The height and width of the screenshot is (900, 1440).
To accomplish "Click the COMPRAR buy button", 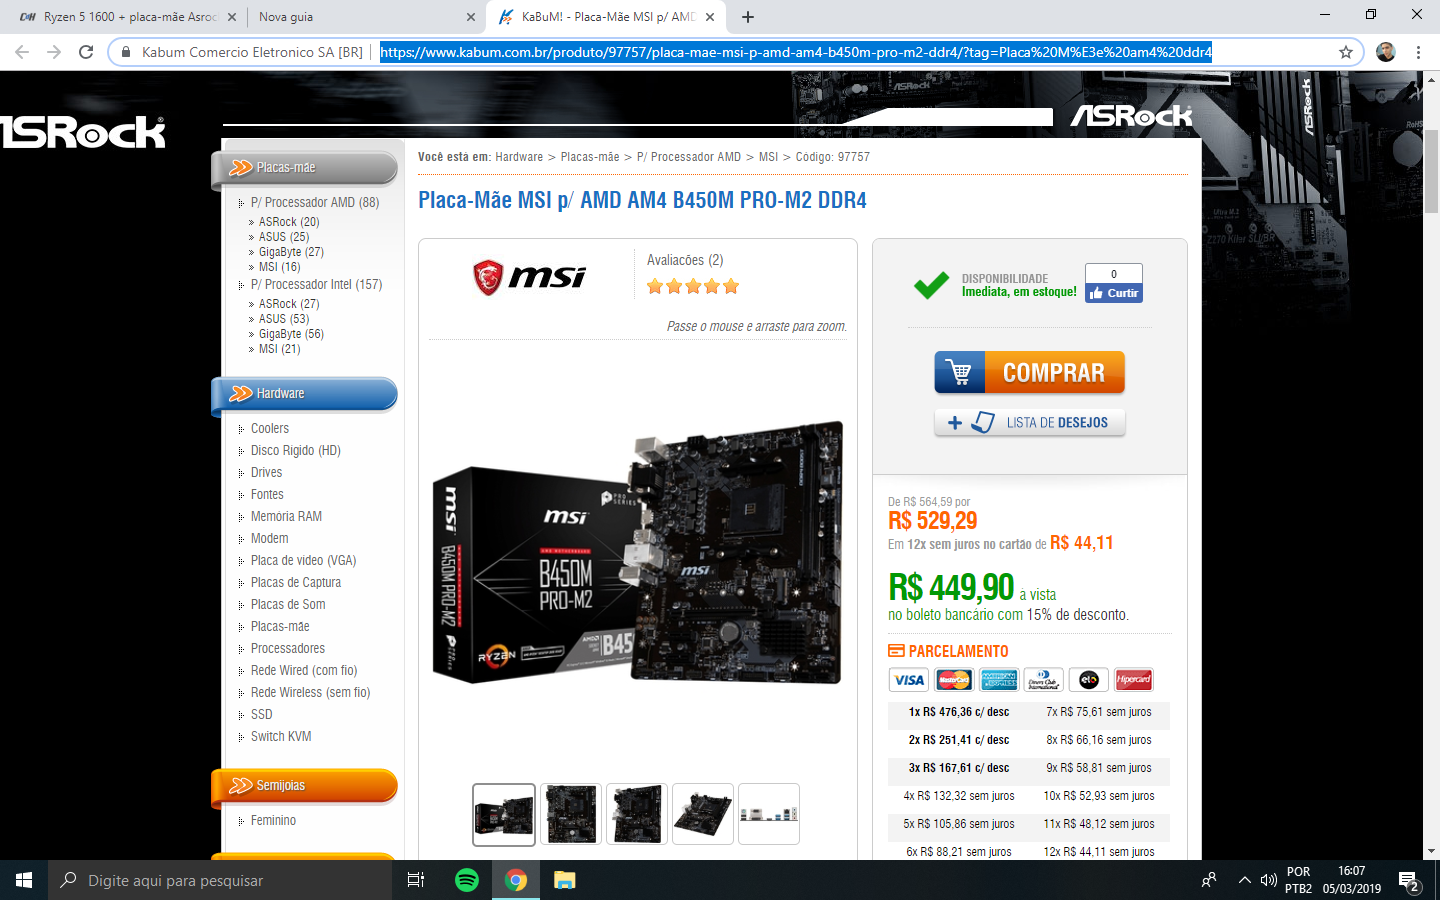I will [x=1030, y=373].
